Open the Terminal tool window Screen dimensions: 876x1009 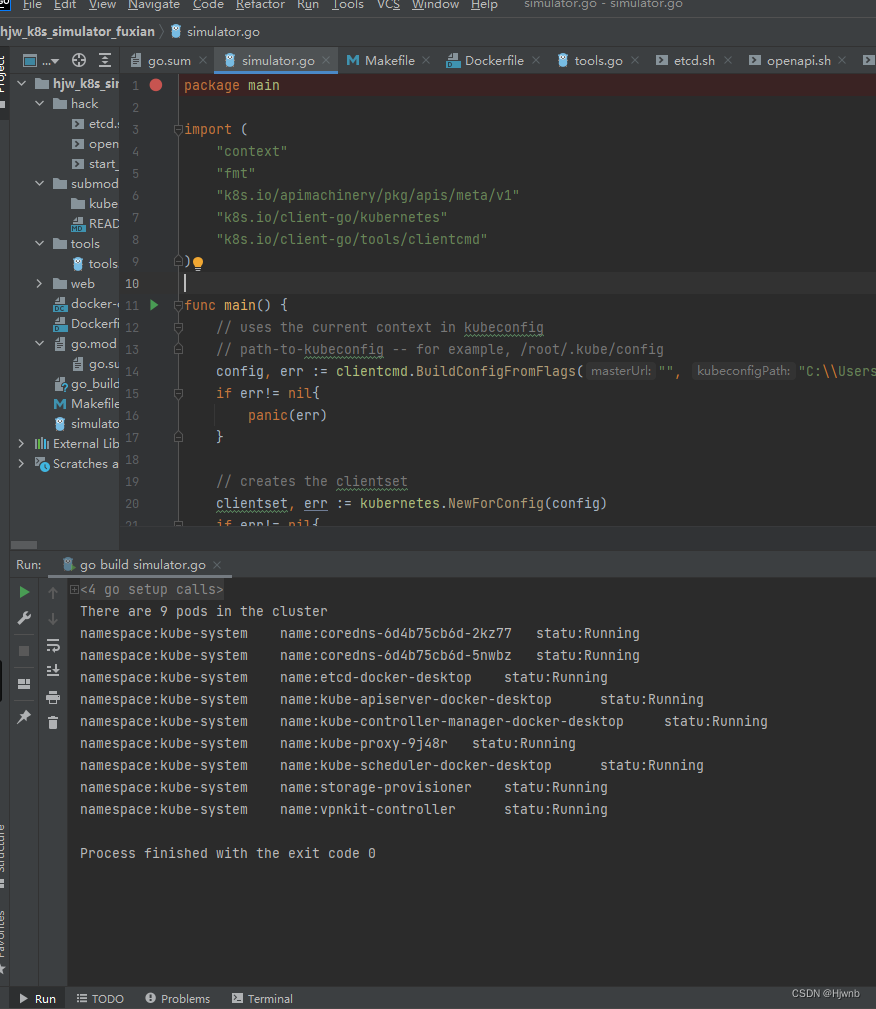coord(262,999)
